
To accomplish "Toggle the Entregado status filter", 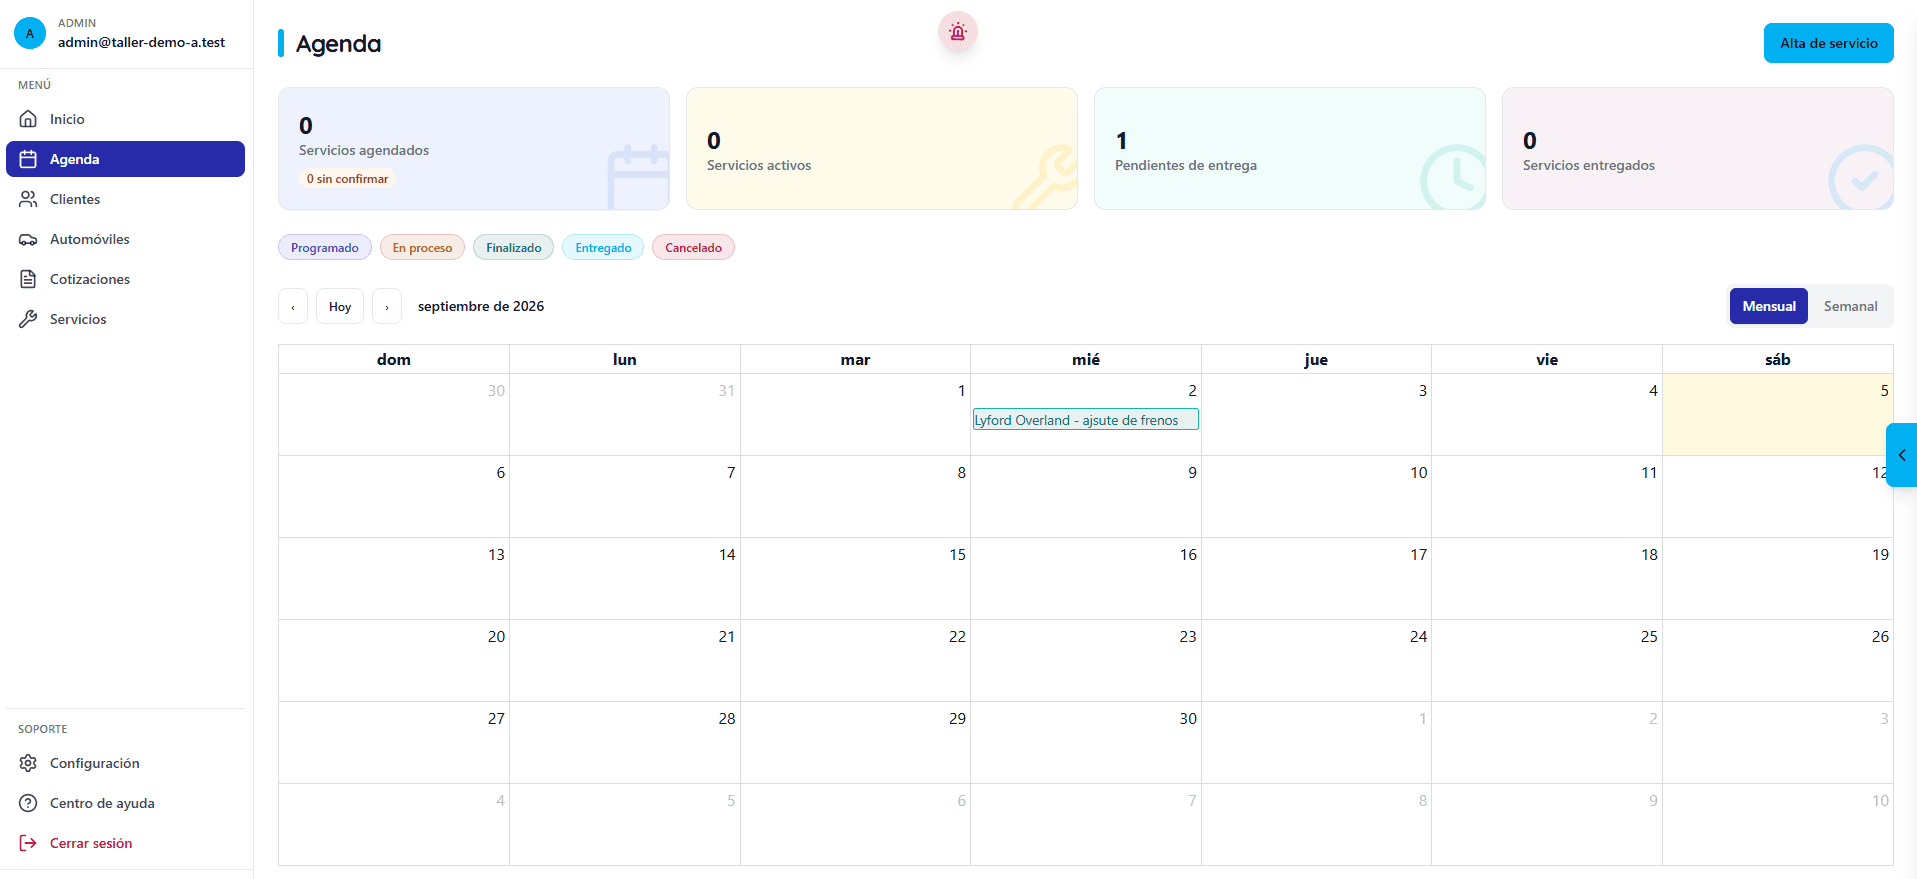I will pyautogui.click(x=603, y=248).
